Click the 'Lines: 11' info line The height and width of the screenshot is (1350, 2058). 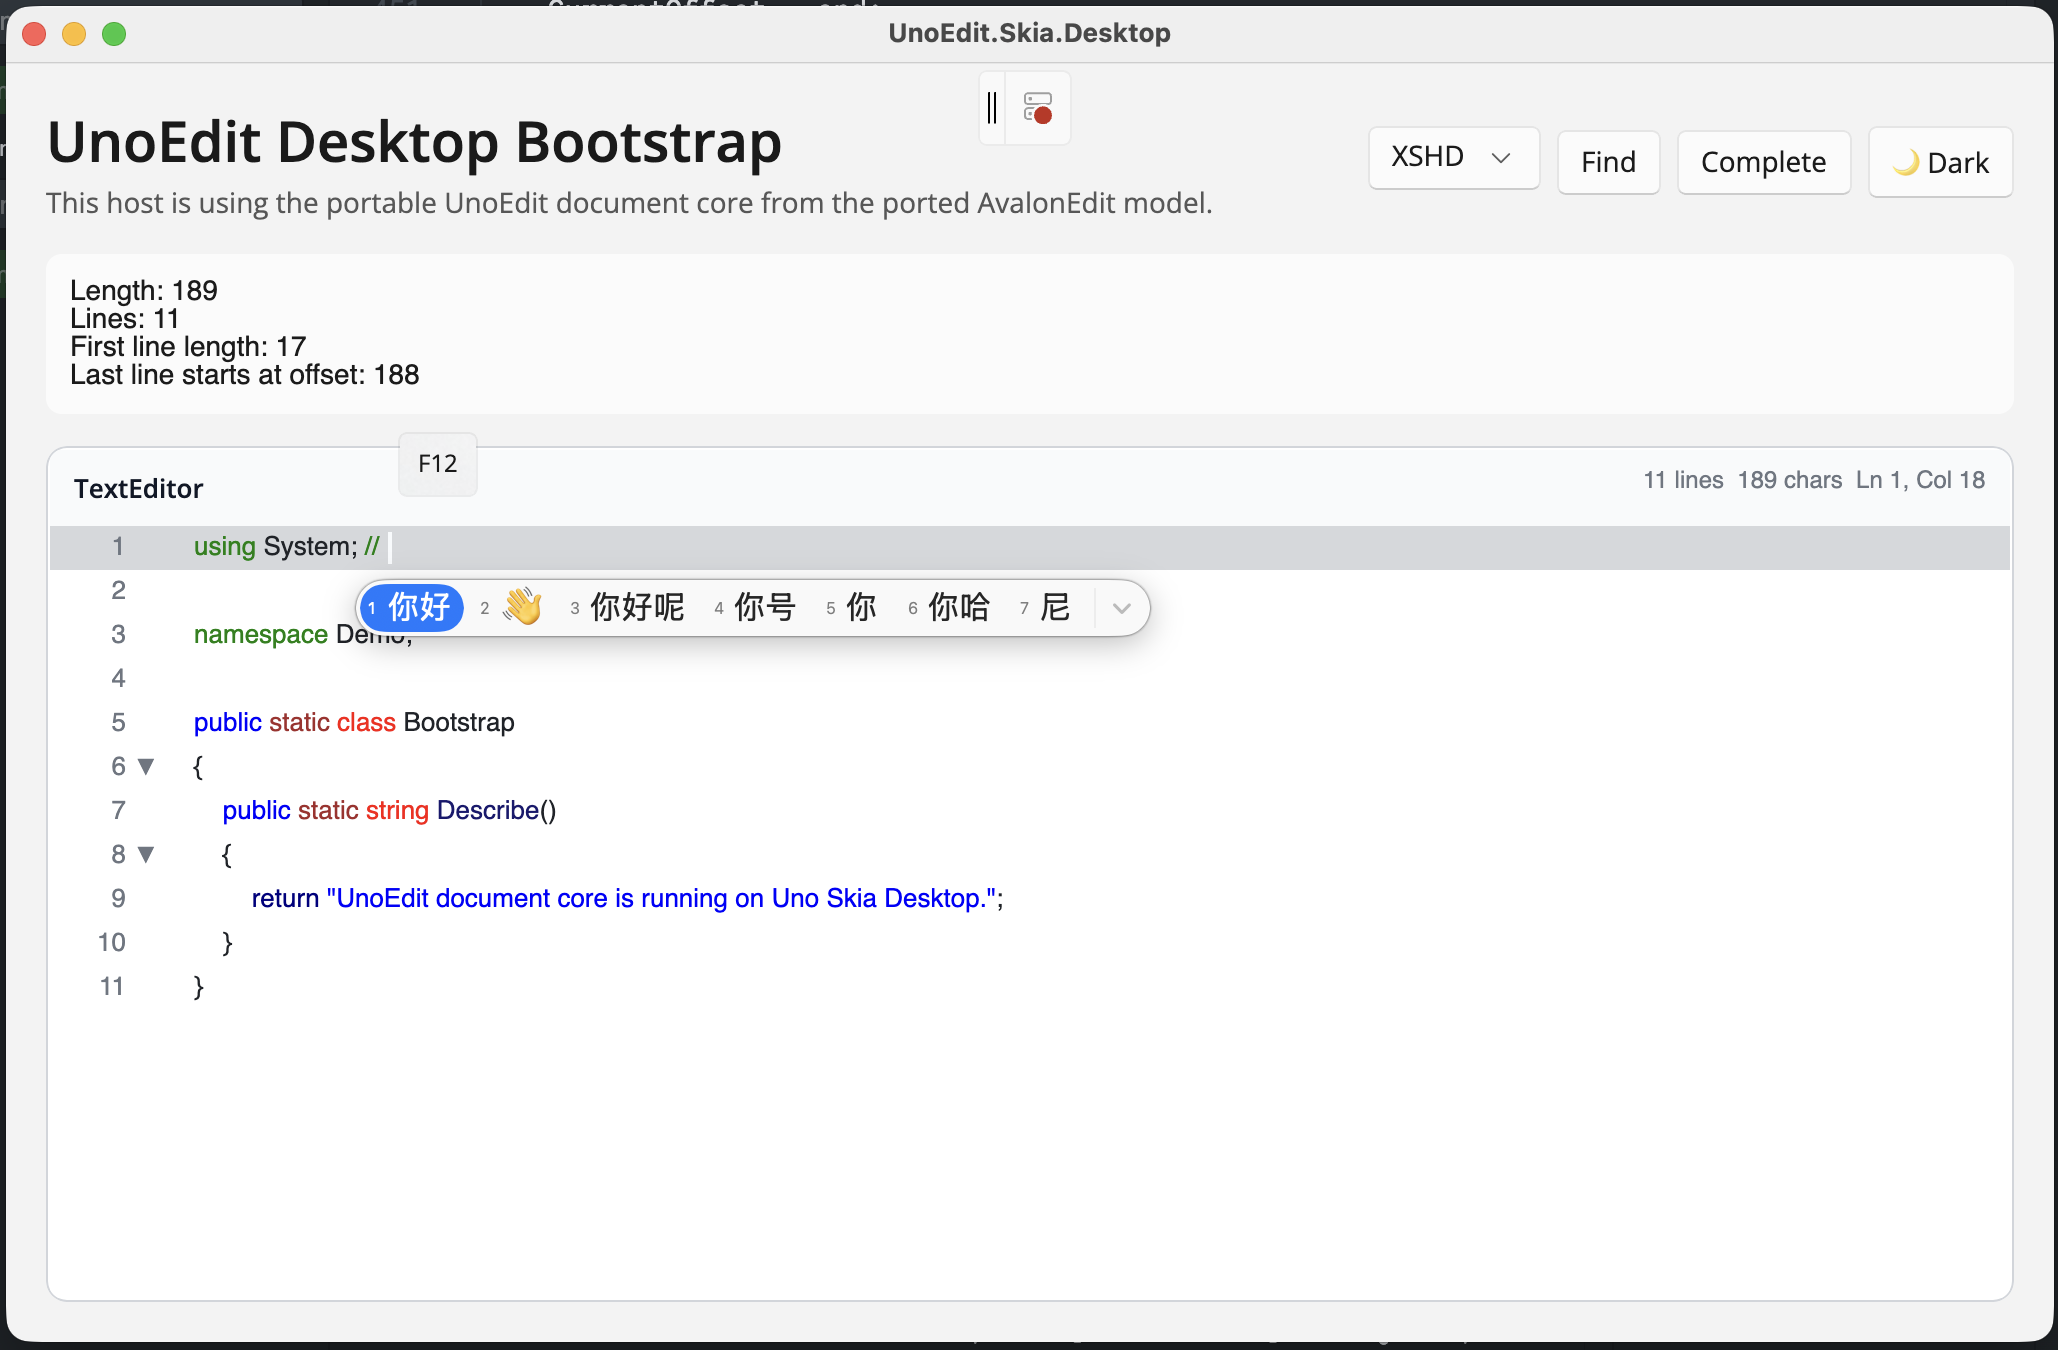click(x=125, y=319)
